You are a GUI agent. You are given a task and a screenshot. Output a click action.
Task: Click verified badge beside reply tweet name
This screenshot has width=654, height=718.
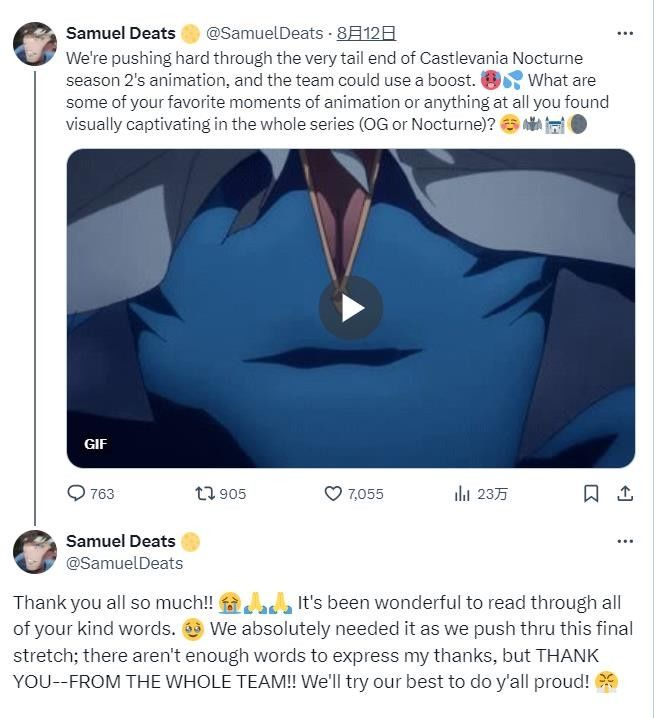tap(190, 541)
